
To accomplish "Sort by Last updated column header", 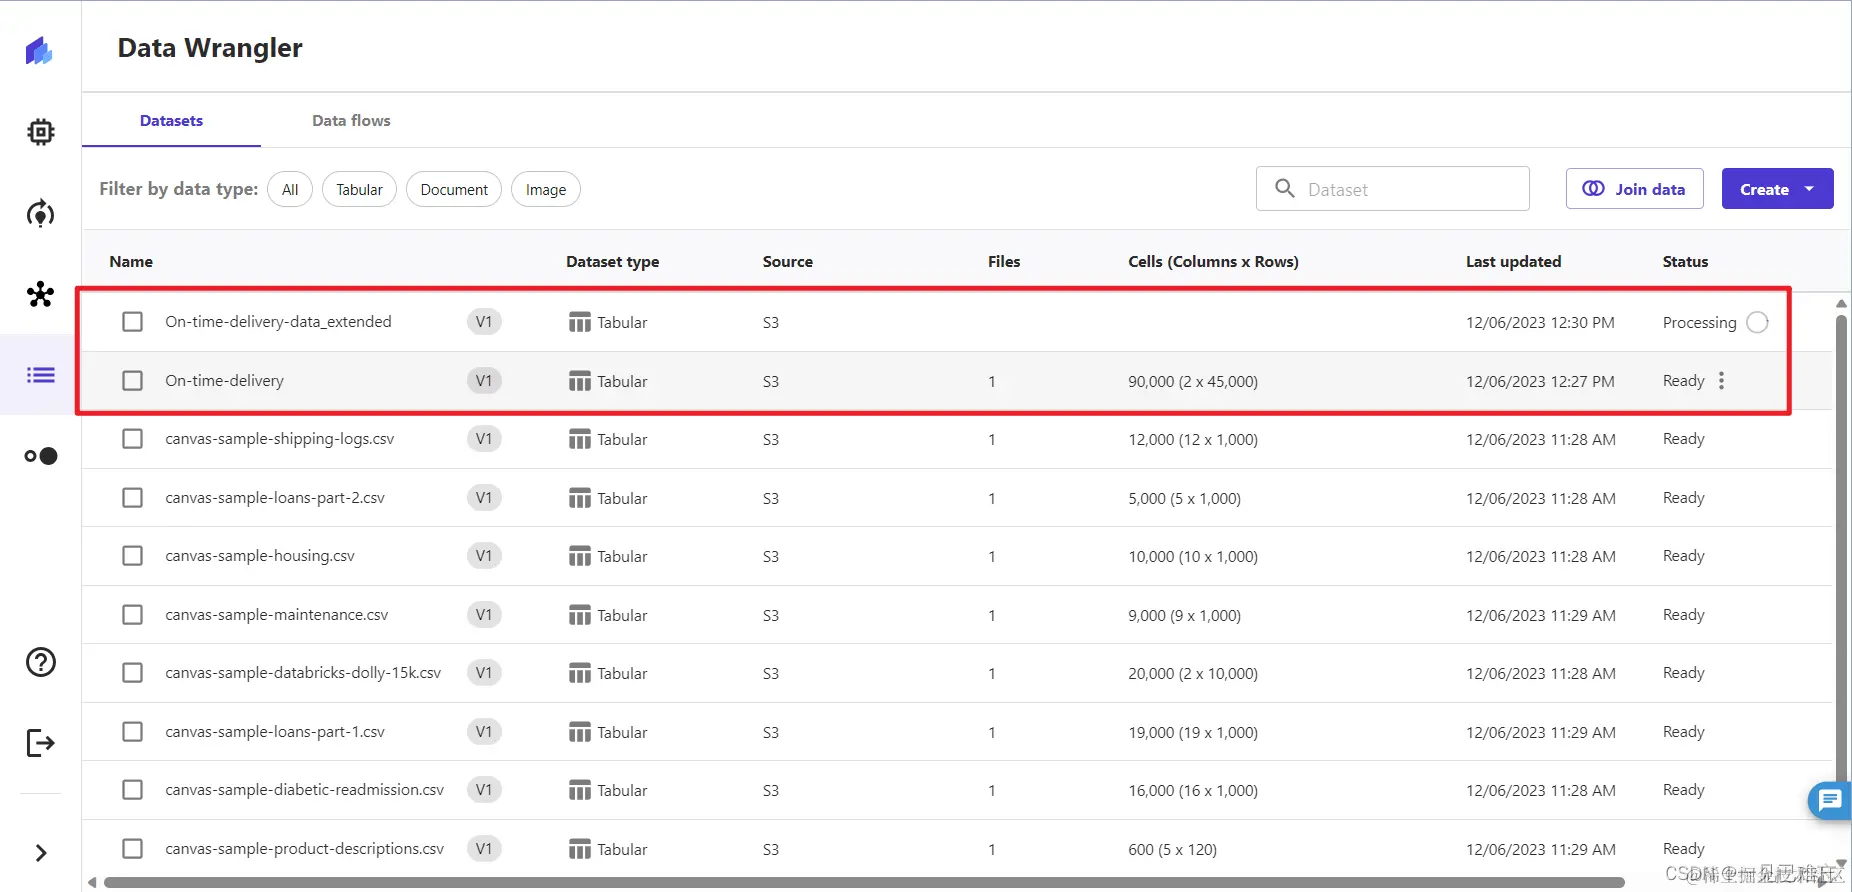I will (1513, 261).
